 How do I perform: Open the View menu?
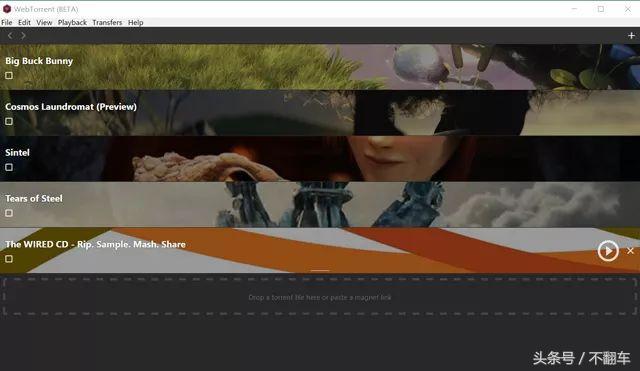click(x=44, y=22)
